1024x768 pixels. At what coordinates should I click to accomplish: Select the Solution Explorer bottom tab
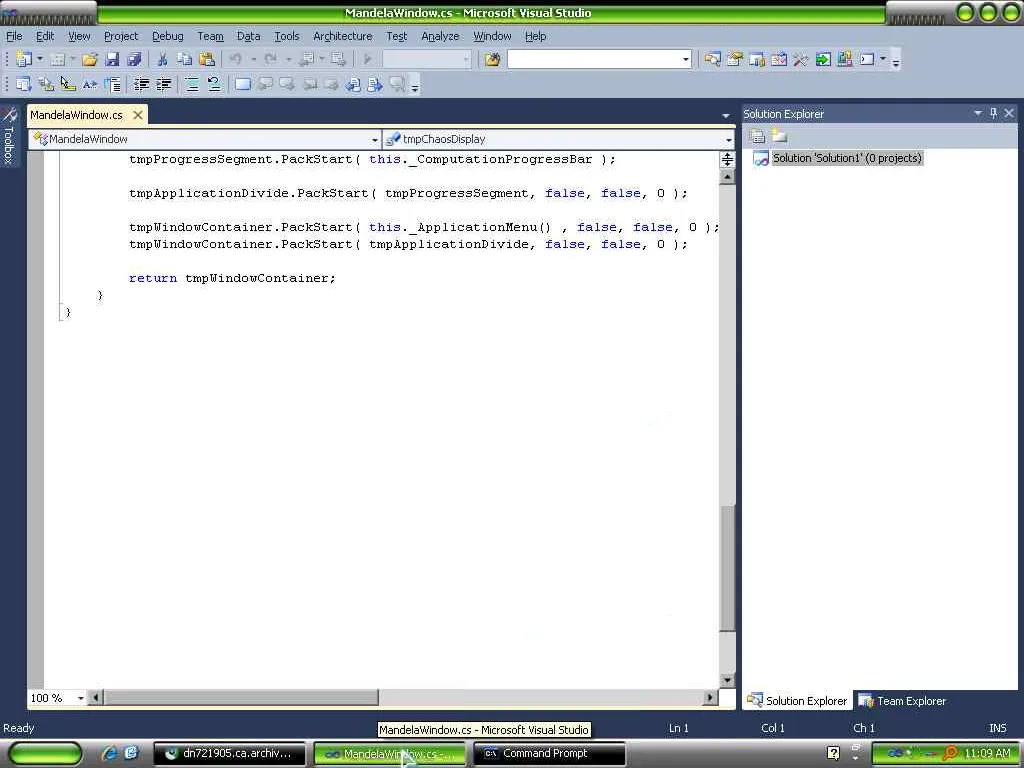(797, 701)
